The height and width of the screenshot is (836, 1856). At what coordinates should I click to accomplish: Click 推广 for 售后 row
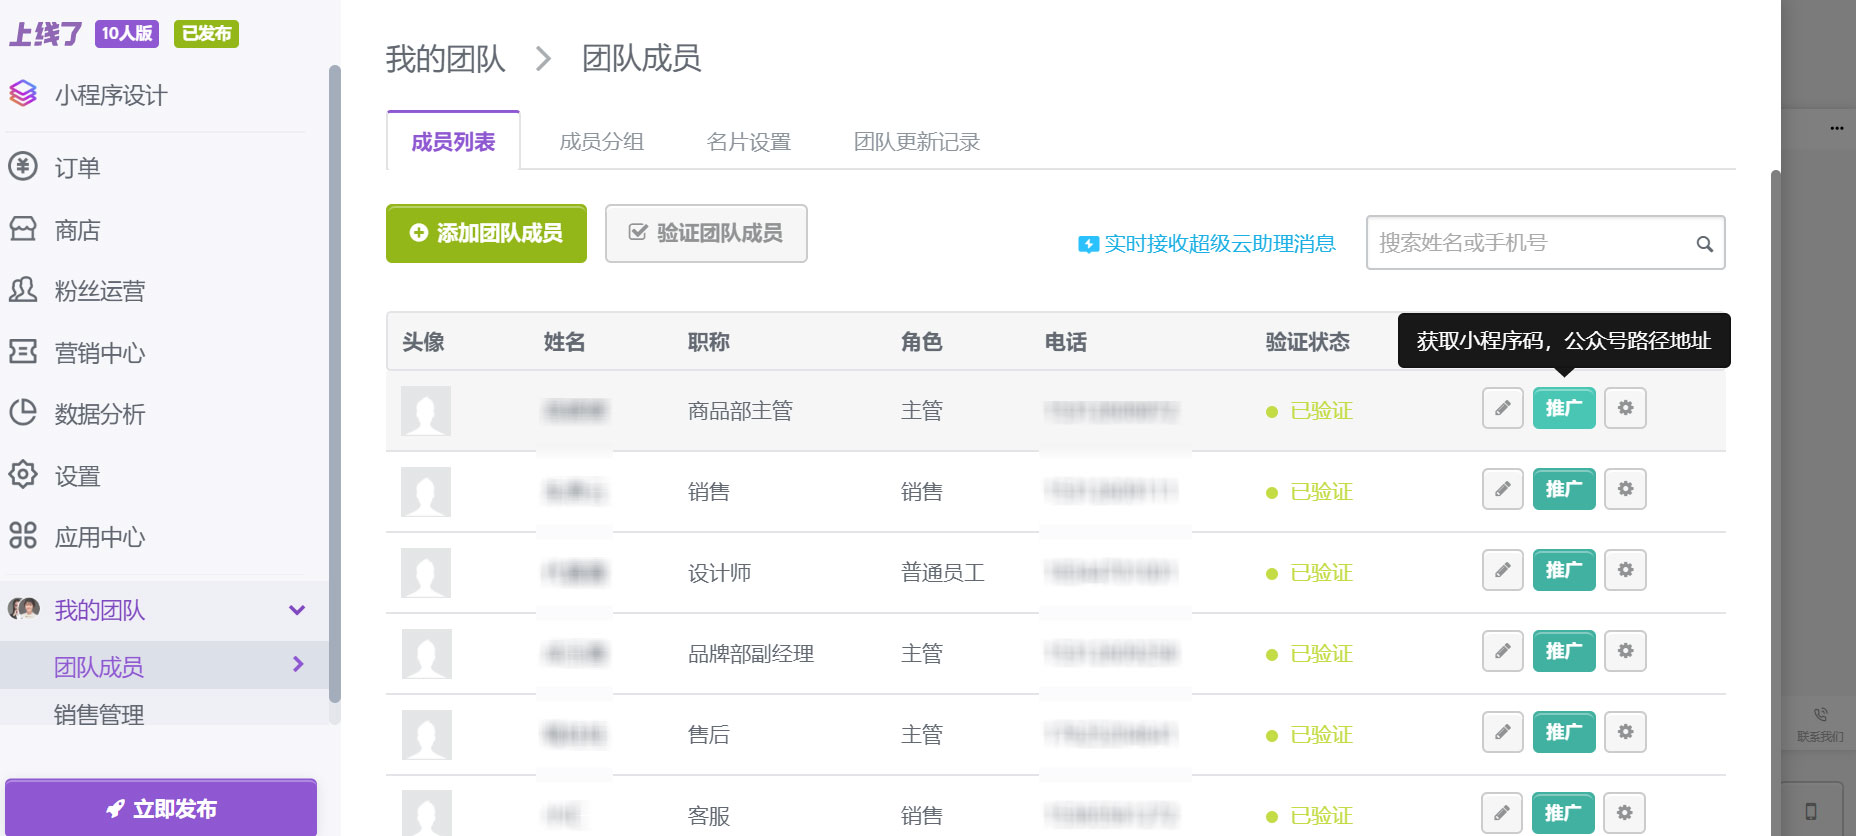point(1564,732)
